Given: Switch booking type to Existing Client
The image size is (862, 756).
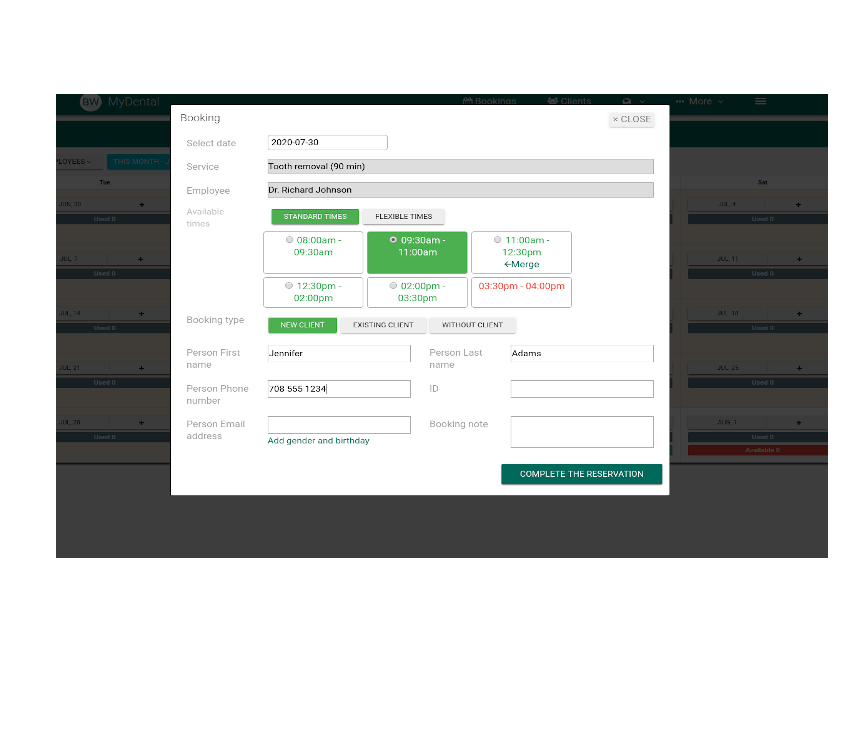Looking at the screenshot, I should coord(383,325).
